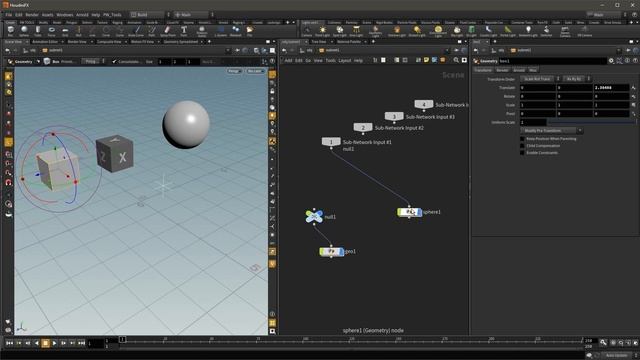Viewport: 640px width, 360px height.
Task: Toggle Keep Position When Parenting checkbox
Action: pos(522,139)
